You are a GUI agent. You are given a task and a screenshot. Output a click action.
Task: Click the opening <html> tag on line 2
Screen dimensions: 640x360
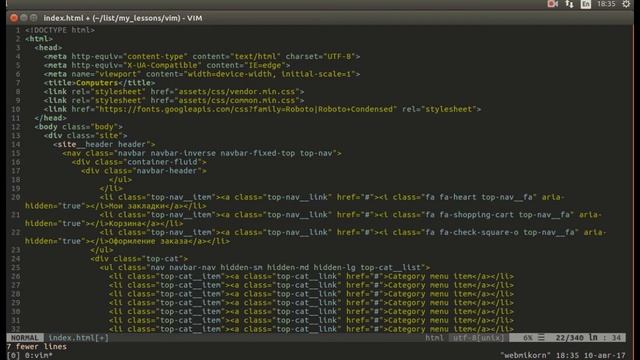pyautogui.click(x=39, y=39)
